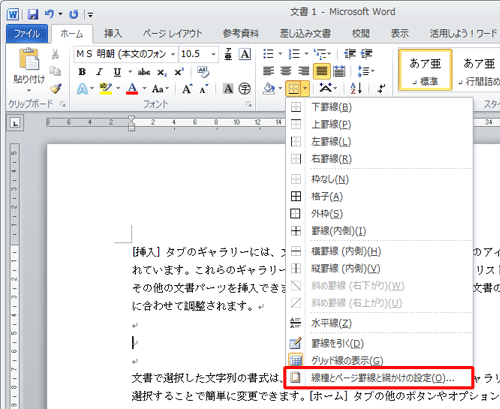Viewport: 500px width, 409px height.
Task: Toggle justify alignment (highlighted)
Action: 322,71
